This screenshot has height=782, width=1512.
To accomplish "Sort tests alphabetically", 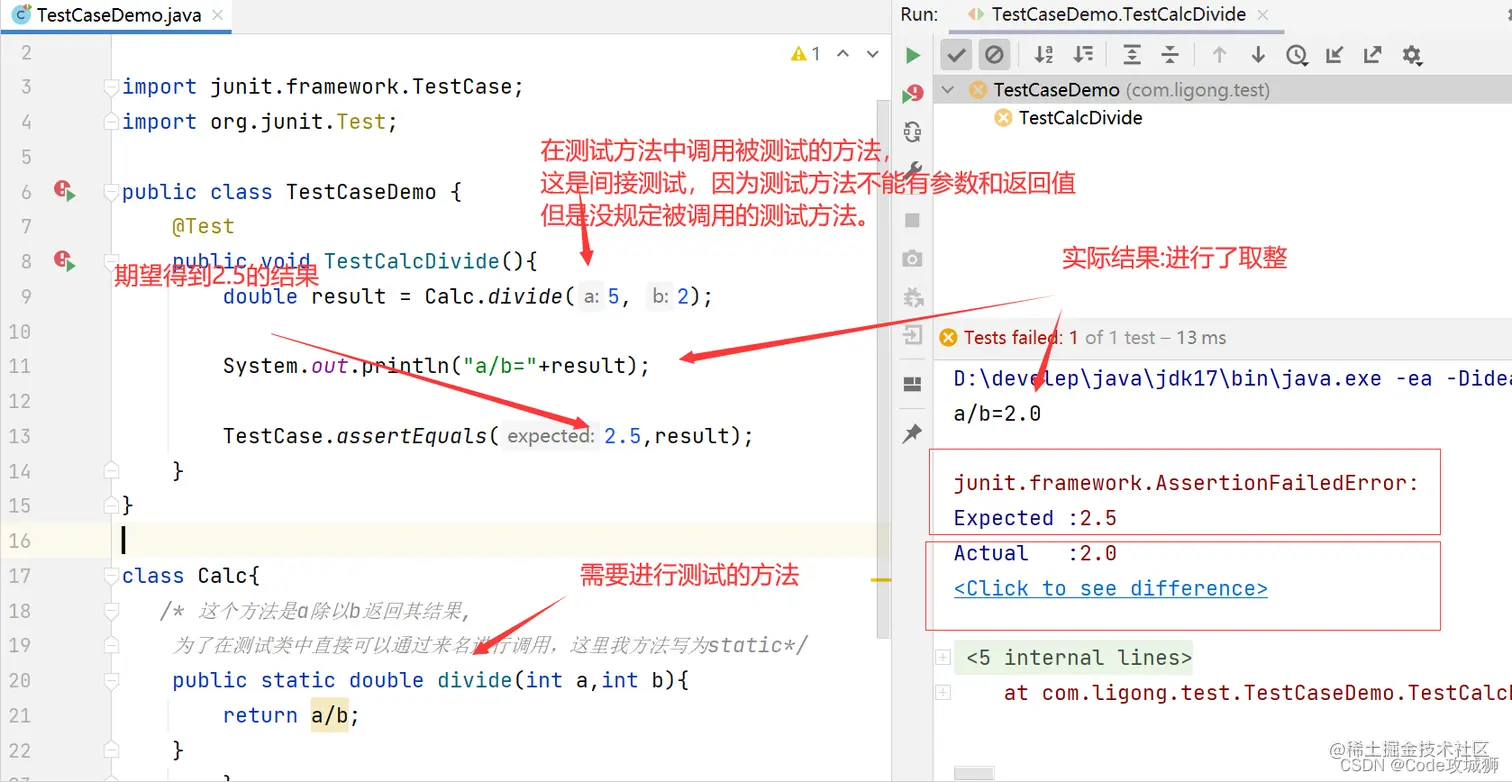I will click(1044, 55).
